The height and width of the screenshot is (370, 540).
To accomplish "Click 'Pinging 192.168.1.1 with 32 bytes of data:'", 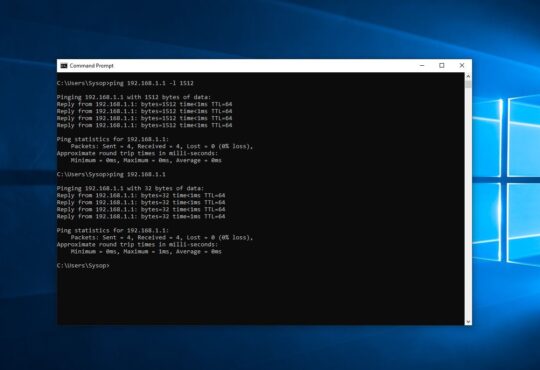I will pos(131,188).
